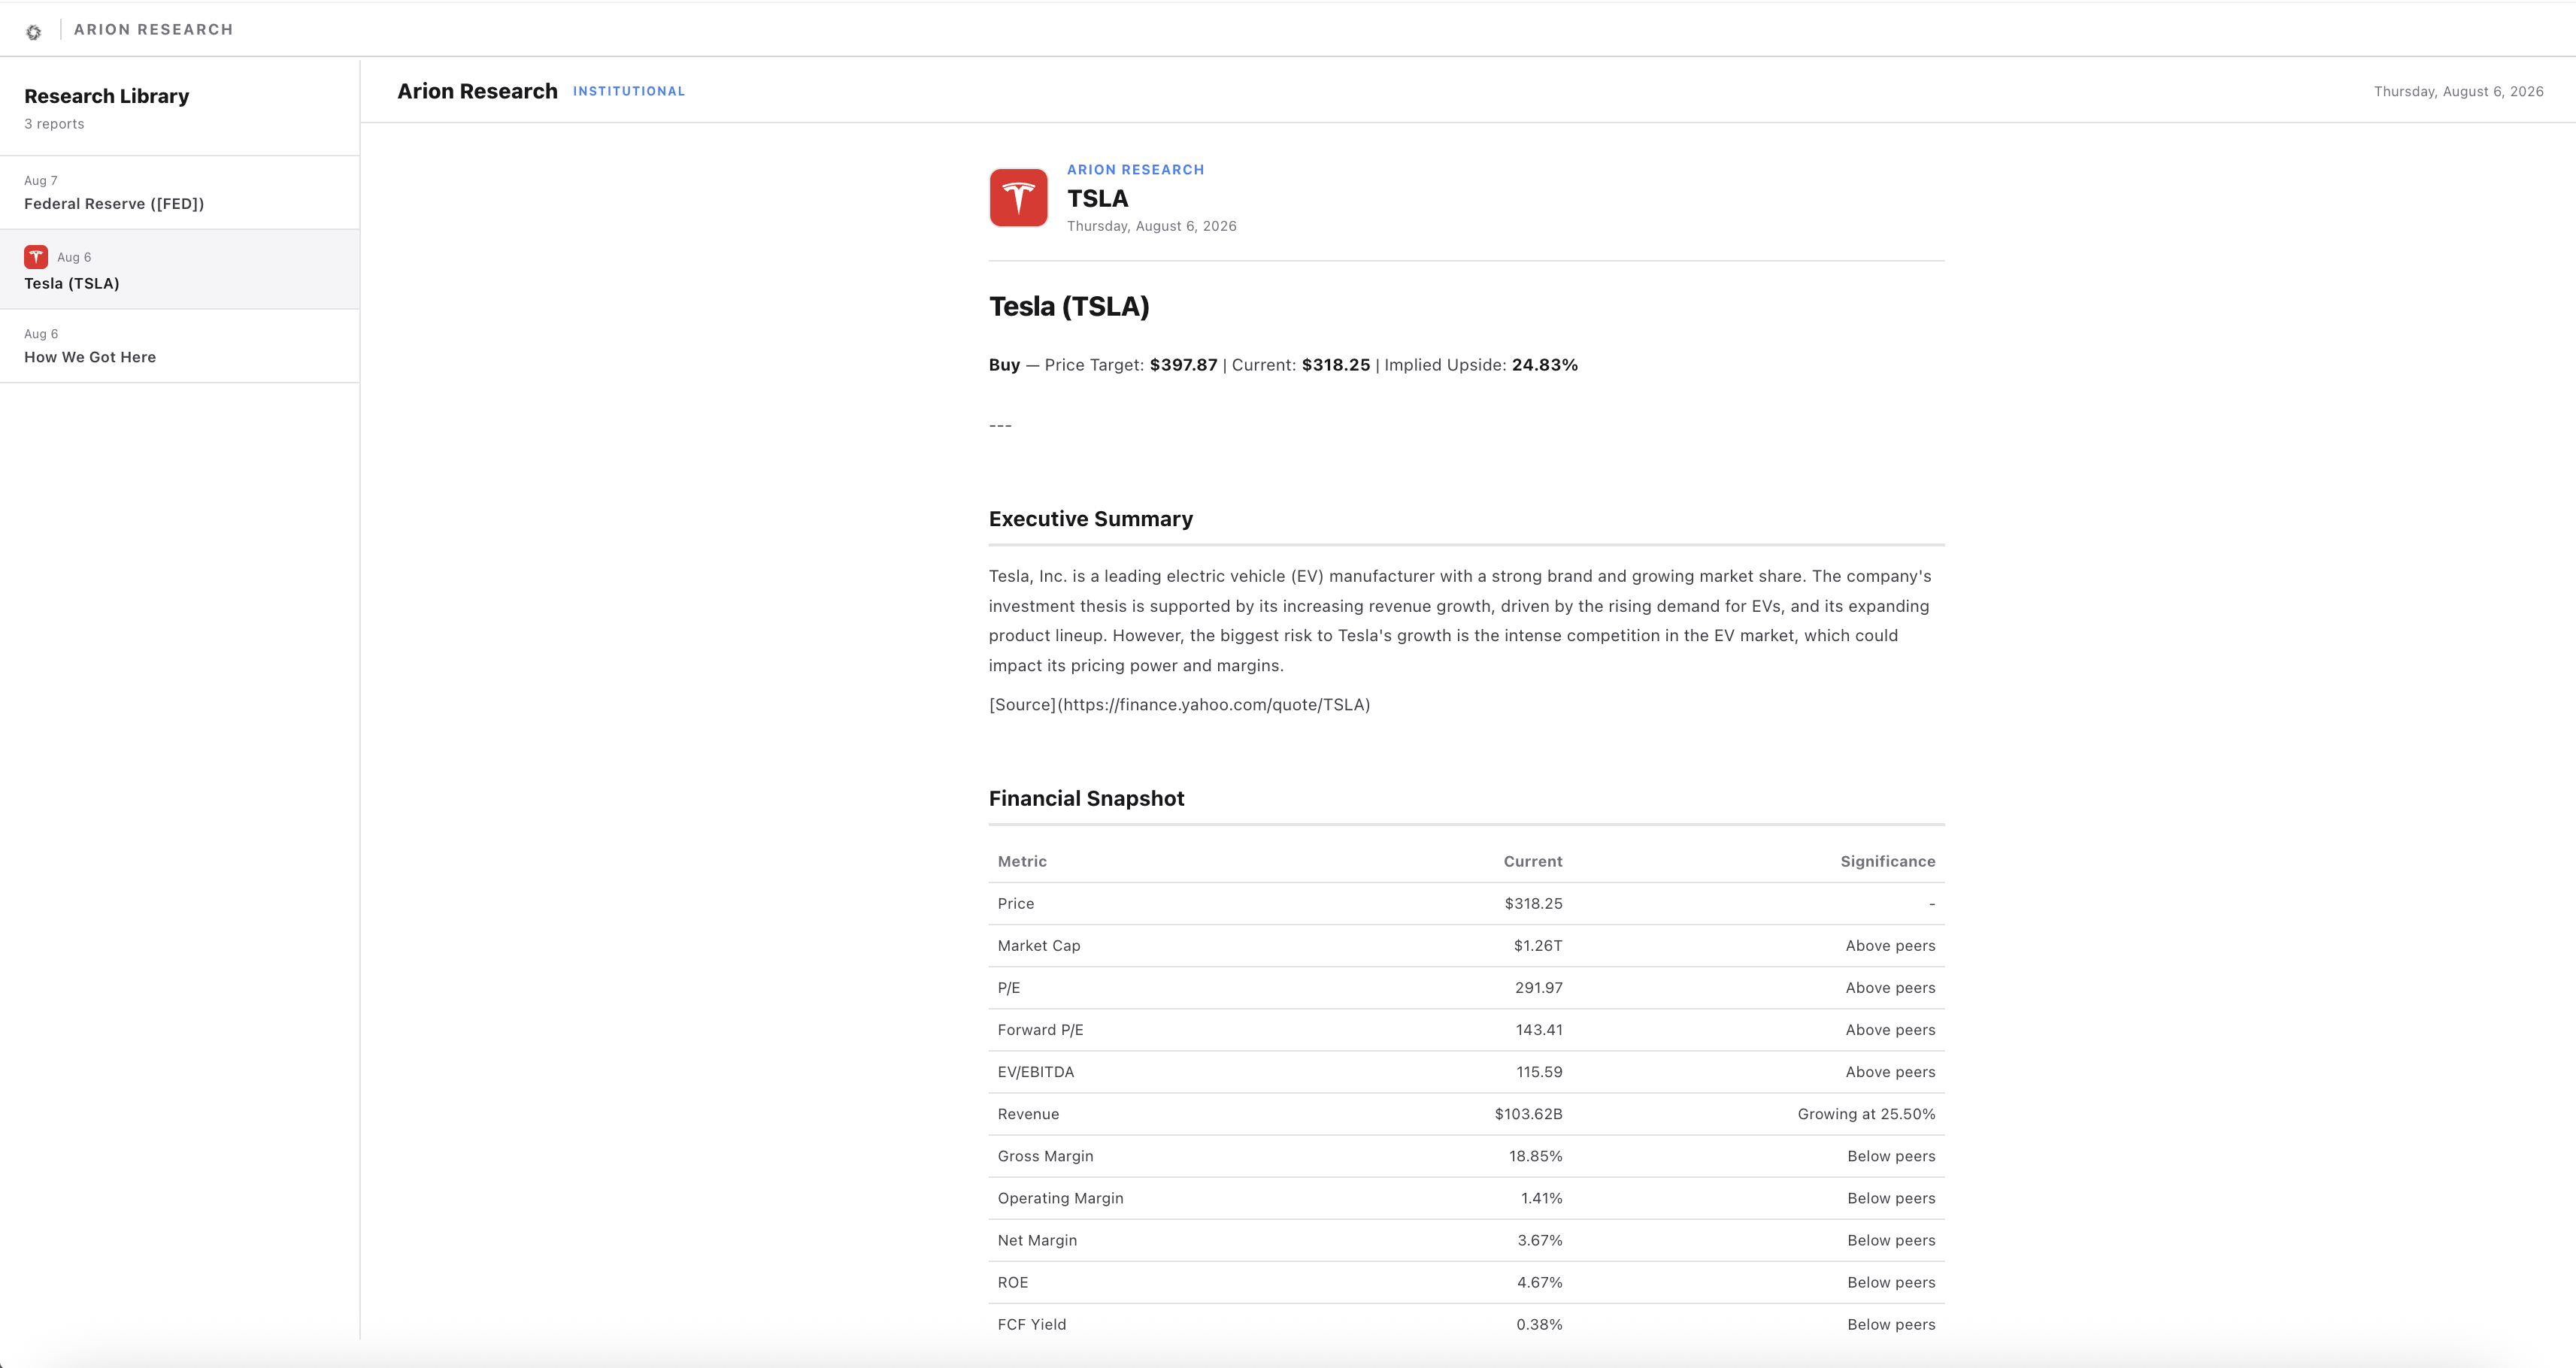Click the 'Aug 7' date in sidebar
This screenshot has width=2576, height=1368.
tap(41, 181)
